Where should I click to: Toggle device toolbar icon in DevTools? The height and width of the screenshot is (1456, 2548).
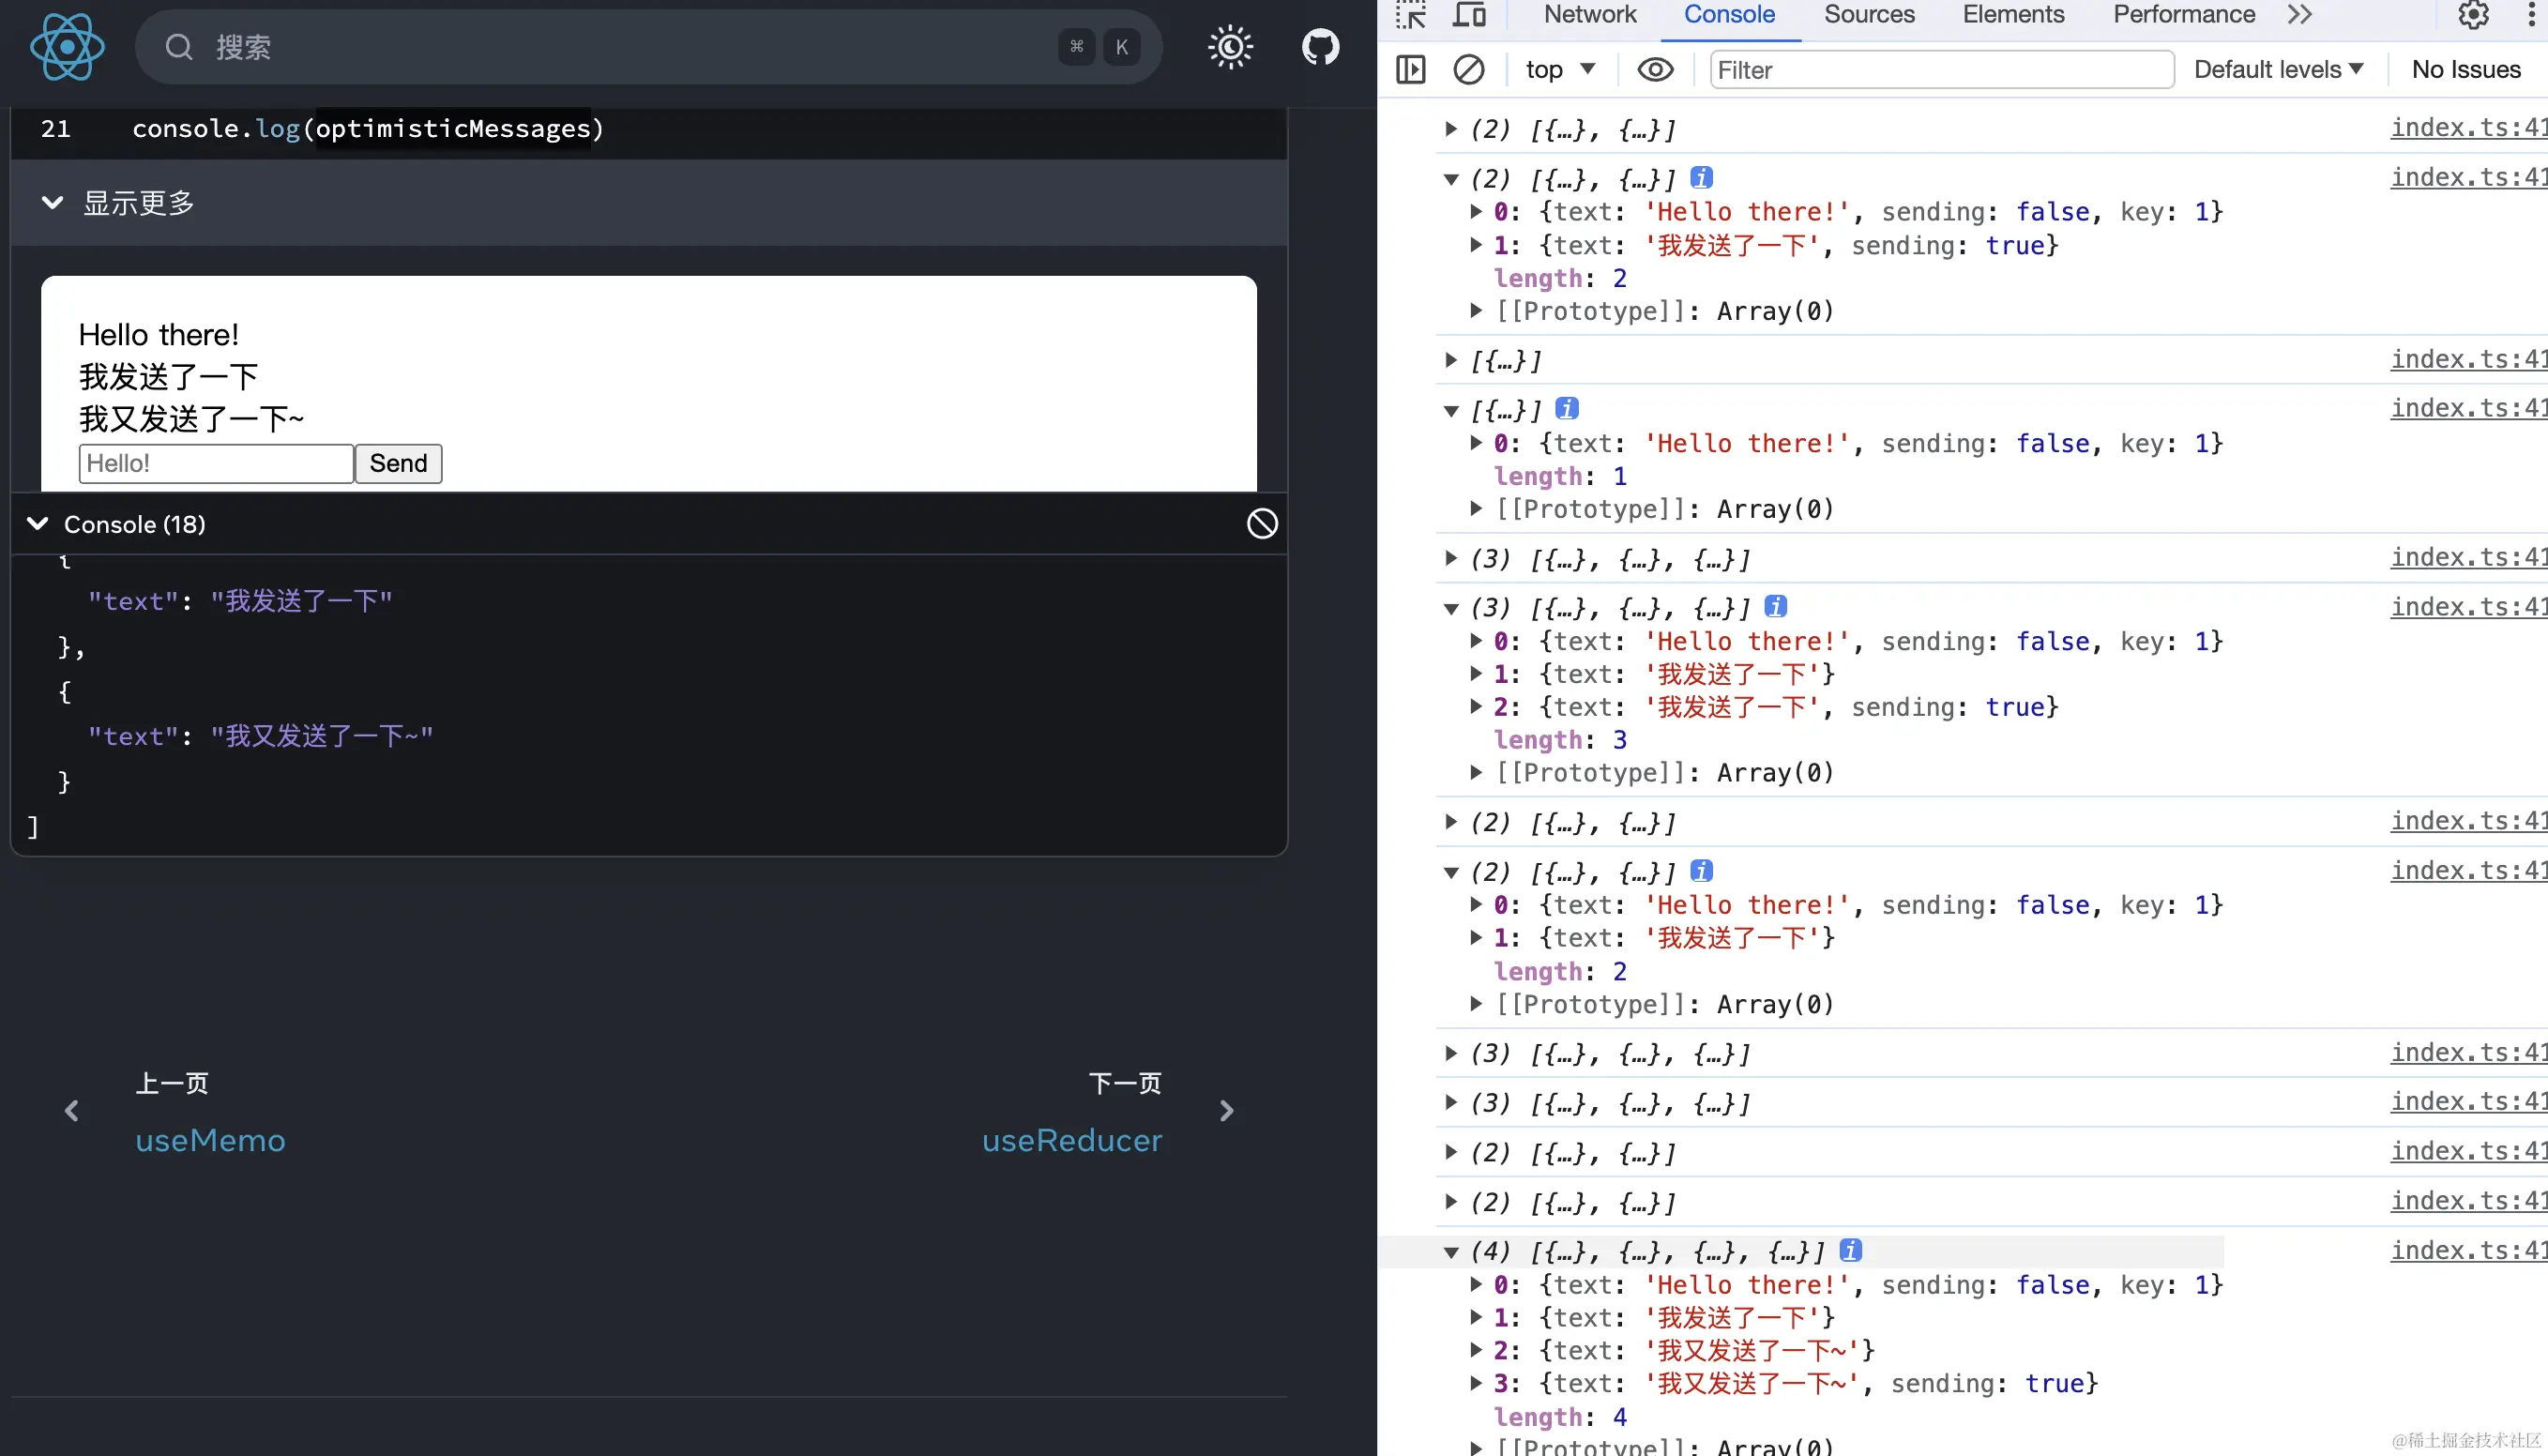pos(1469,14)
